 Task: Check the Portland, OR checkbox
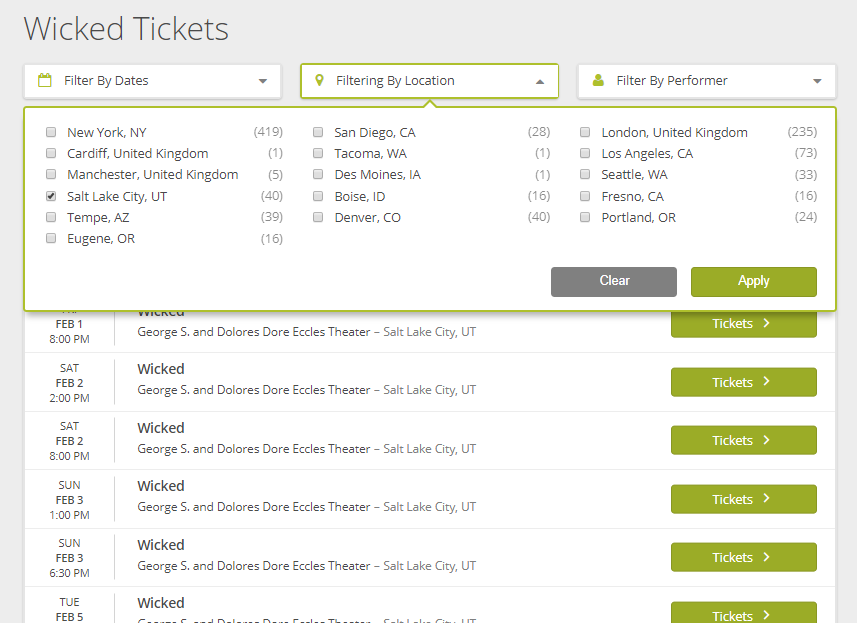(585, 217)
